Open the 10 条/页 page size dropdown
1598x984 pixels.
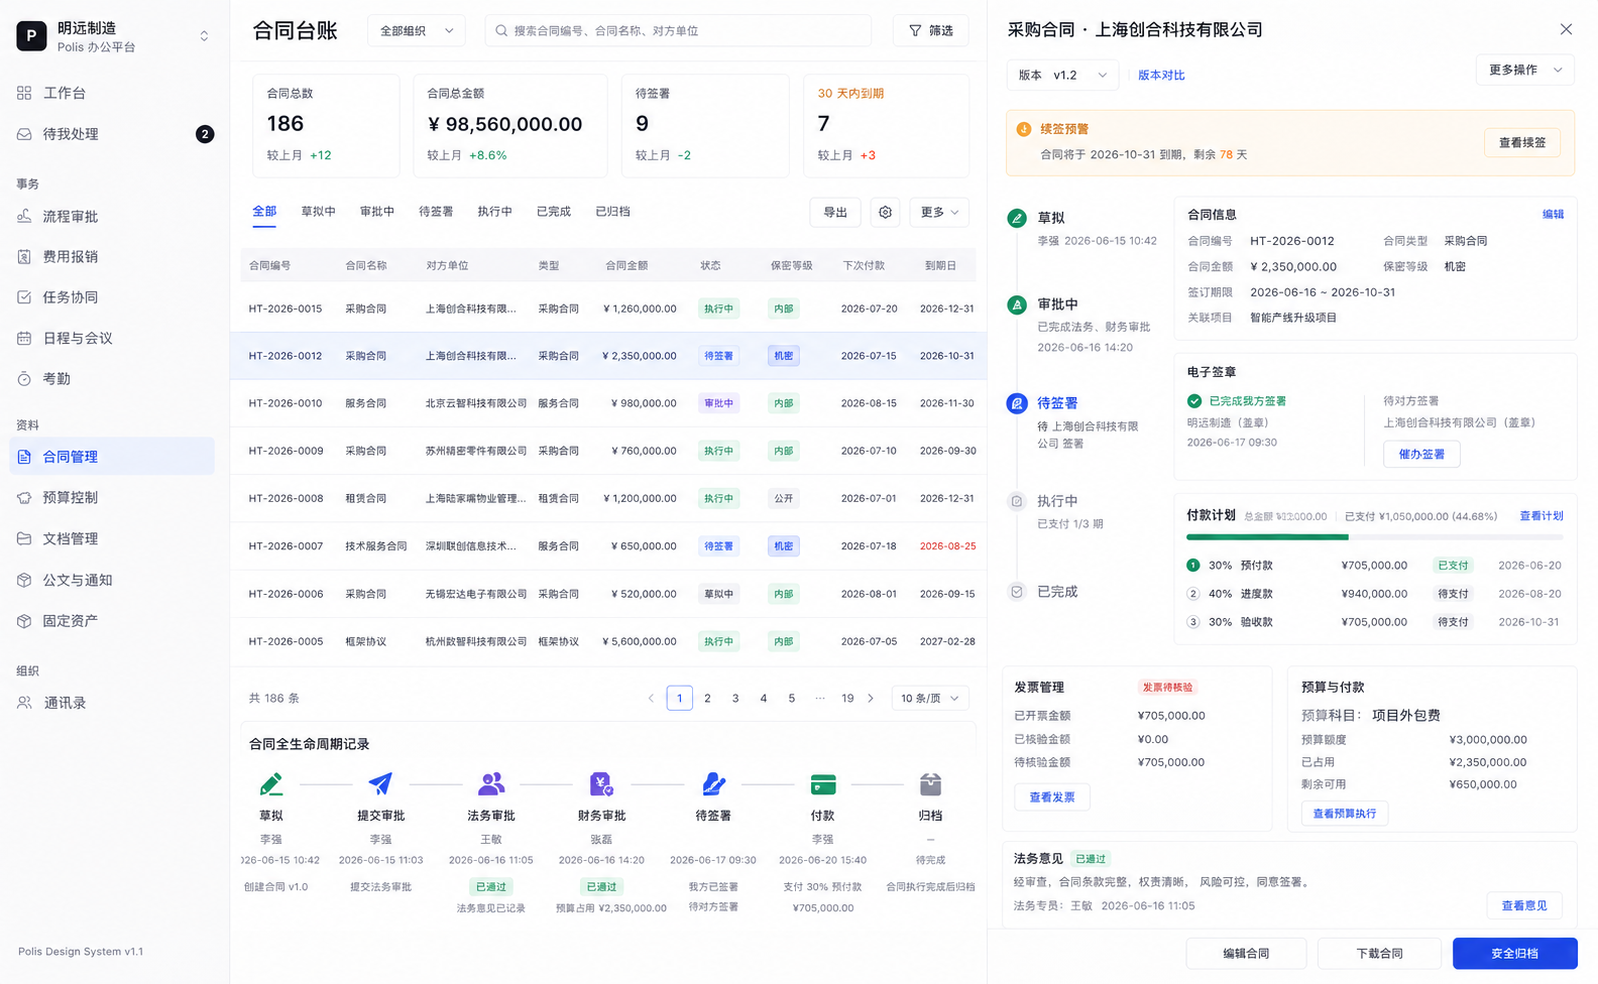coord(930,698)
